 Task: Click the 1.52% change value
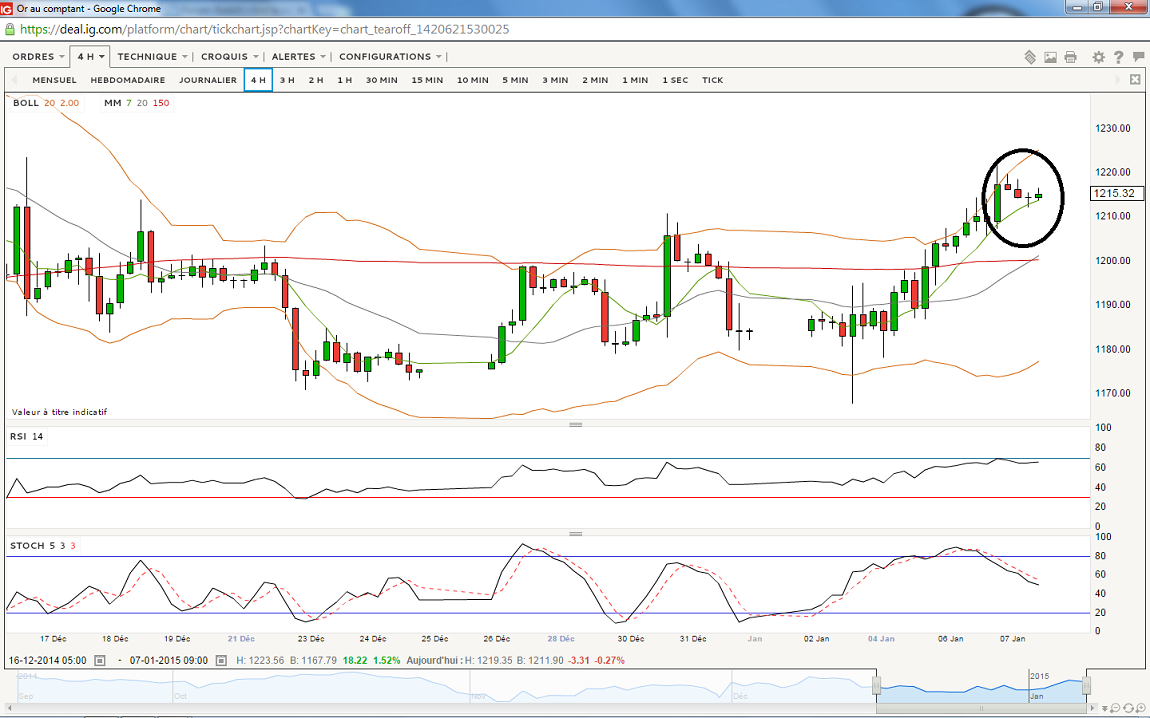pyautogui.click(x=387, y=661)
